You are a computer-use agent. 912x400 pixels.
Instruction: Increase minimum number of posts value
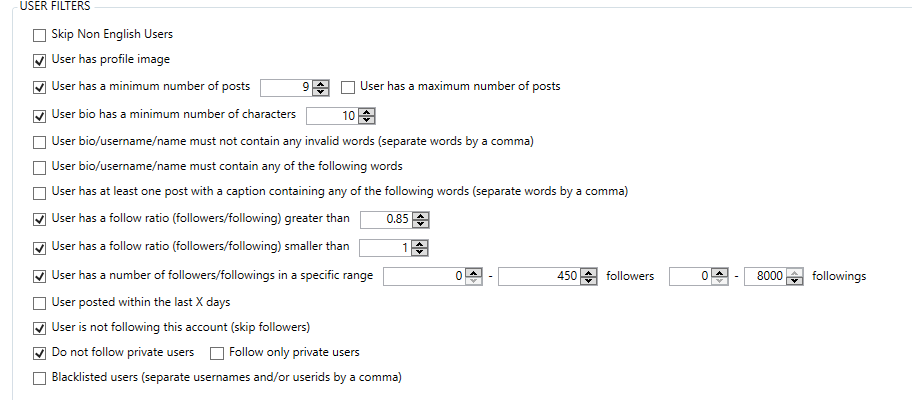[320, 84]
